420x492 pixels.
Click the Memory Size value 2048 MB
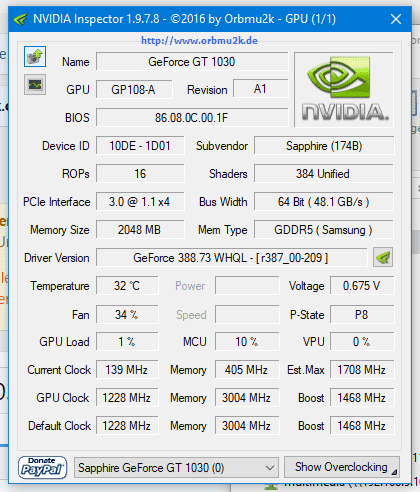coord(140,229)
